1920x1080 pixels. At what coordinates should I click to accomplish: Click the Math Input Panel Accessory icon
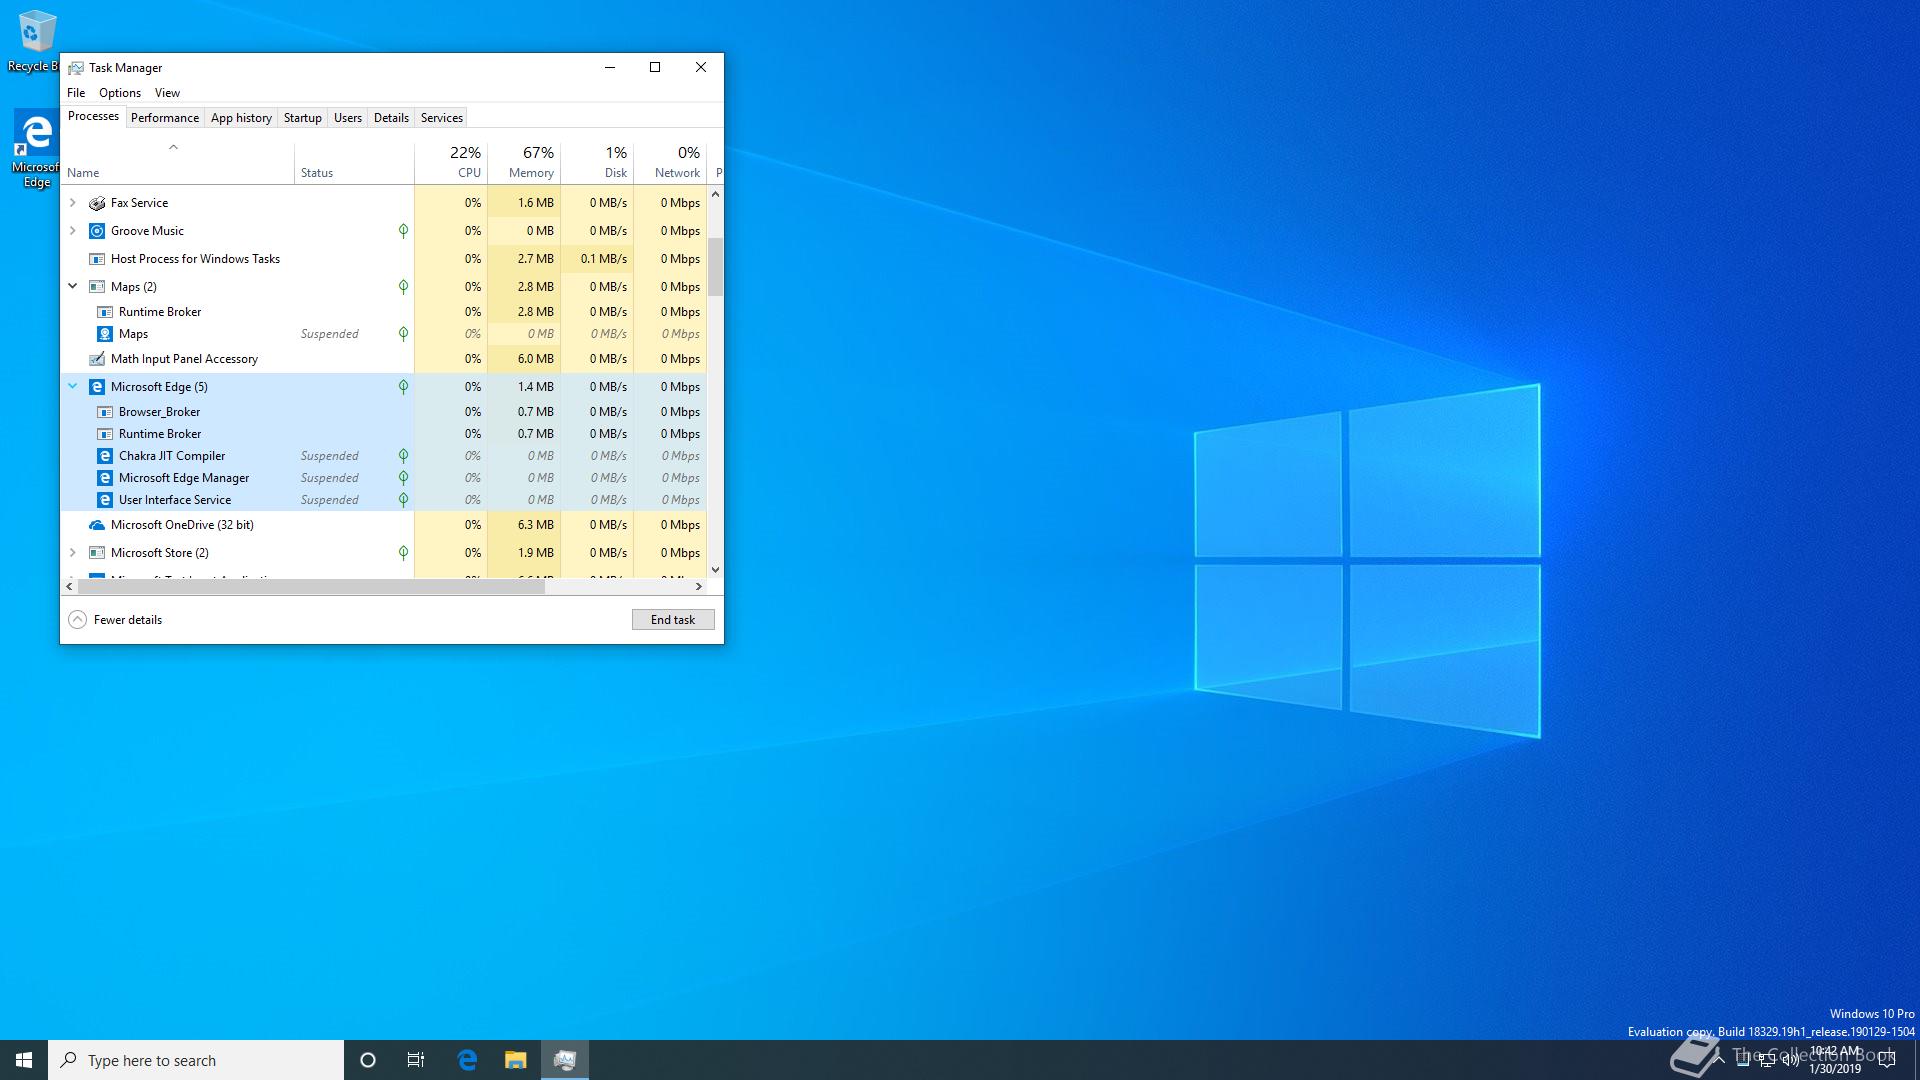[97, 359]
